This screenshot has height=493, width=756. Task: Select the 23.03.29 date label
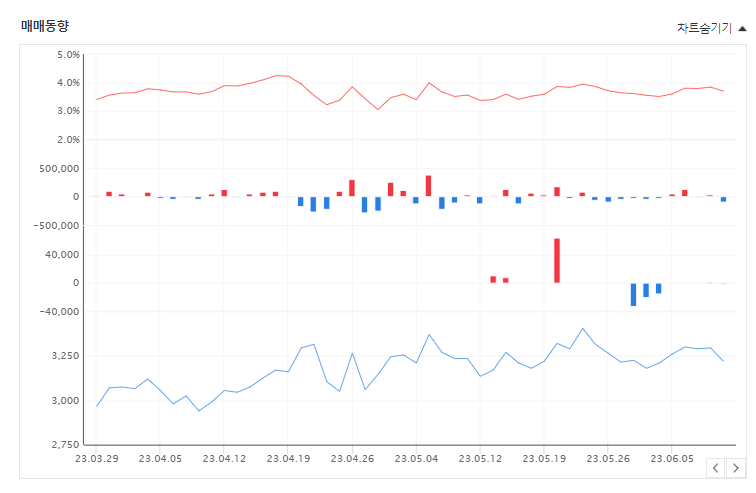click(x=96, y=458)
